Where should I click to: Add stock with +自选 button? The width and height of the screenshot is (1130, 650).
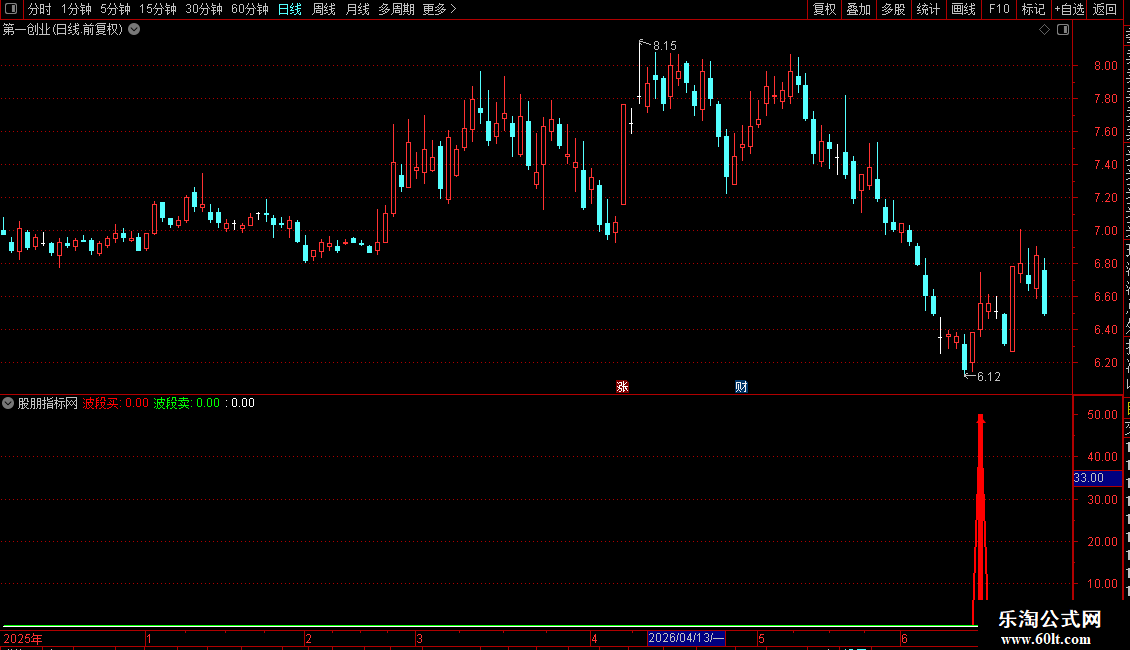tap(1069, 9)
